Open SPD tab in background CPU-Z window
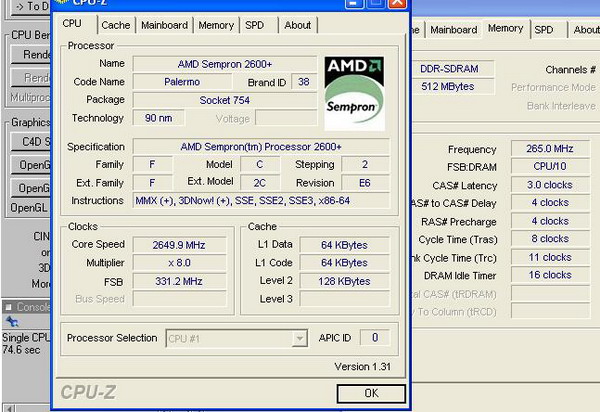The height and width of the screenshot is (412, 600). click(544, 30)
